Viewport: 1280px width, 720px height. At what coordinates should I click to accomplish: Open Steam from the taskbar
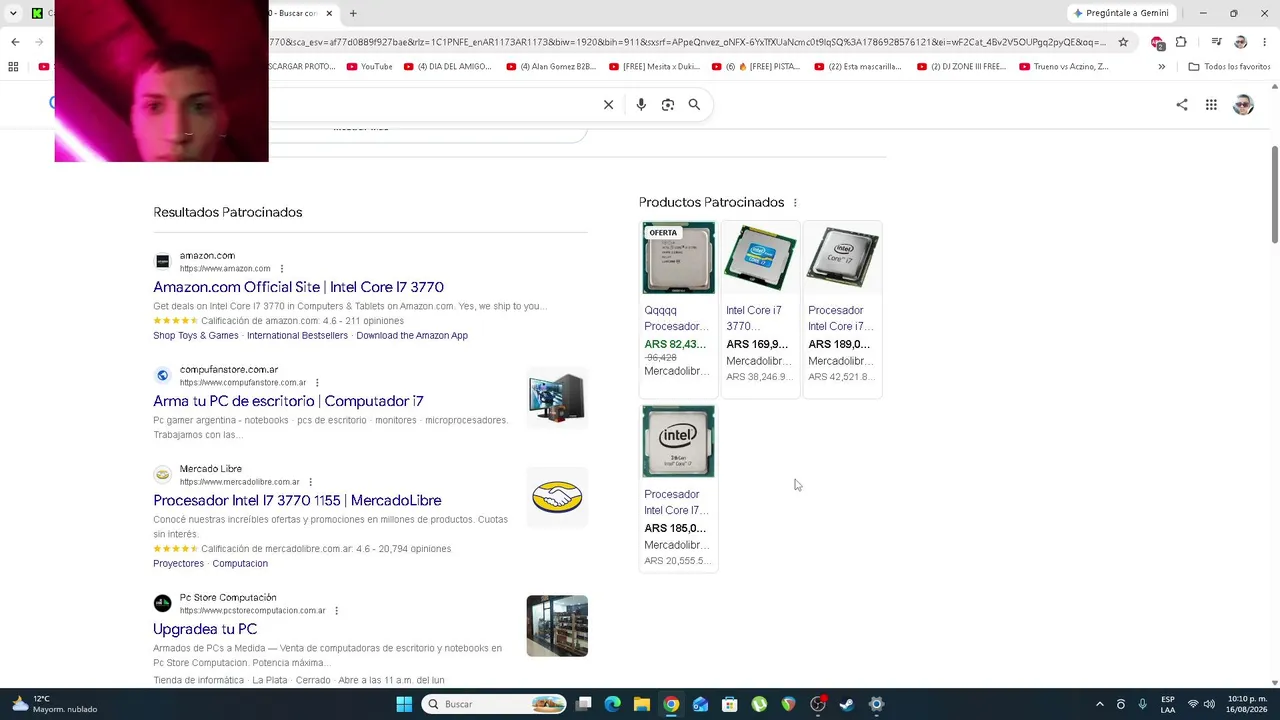pos(847,704)
